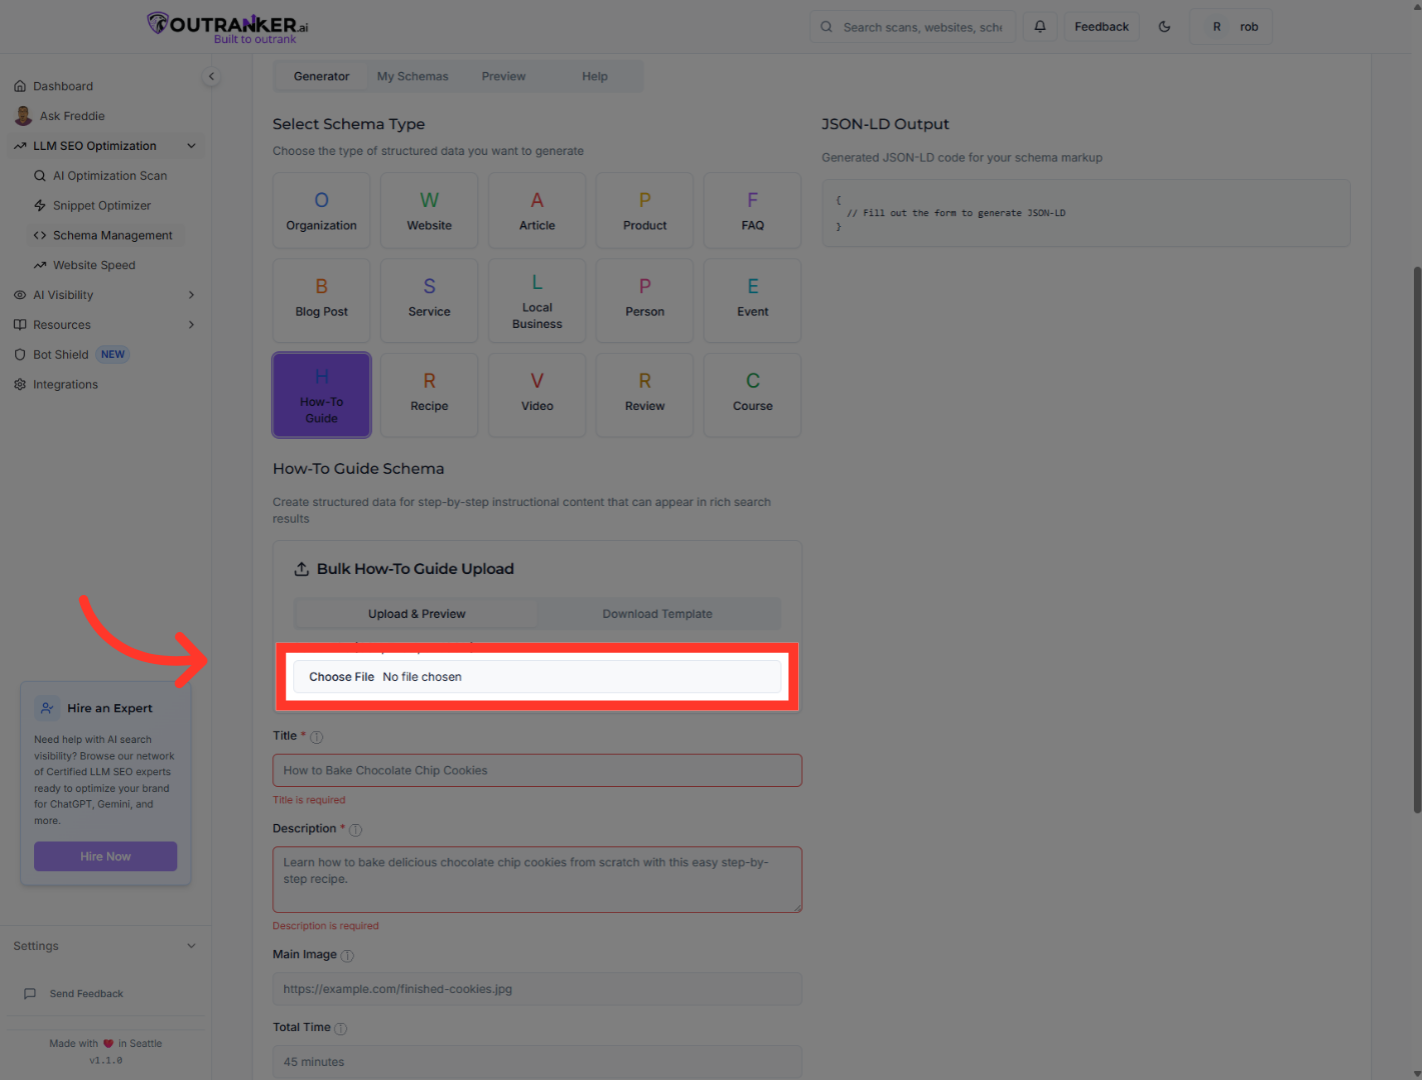
Task: Open the Help tab
Action: pyautogui.click(x=594, y=77)
